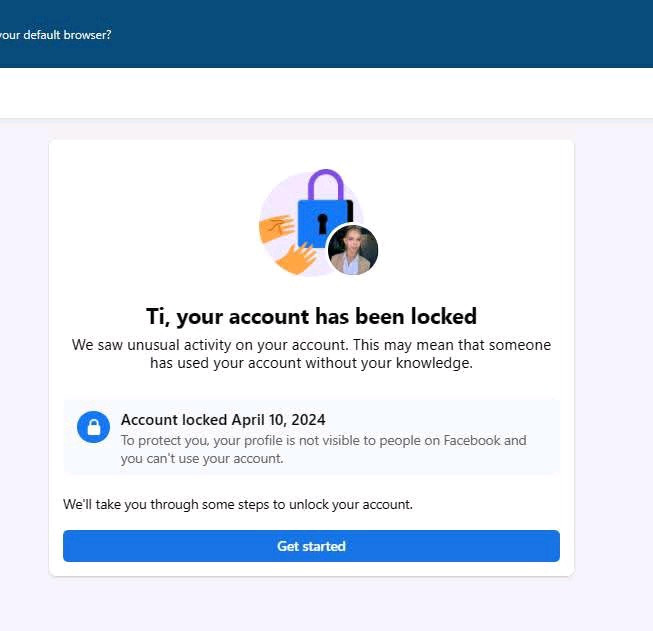This screenshot has width=653, height=631.
Task: Click the blue circular lock icon
Action: pyautogui.click(x=94, y=428)
